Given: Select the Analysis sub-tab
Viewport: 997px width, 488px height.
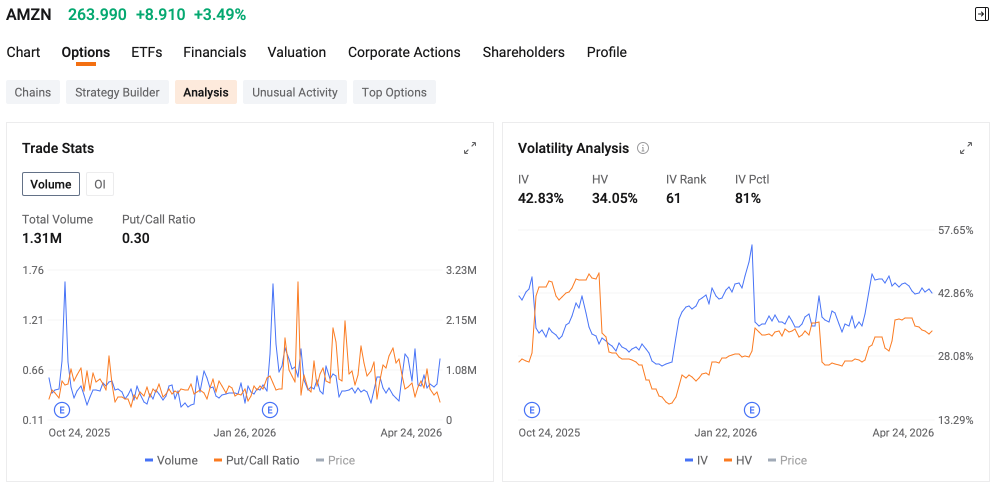Looking at the screenshot, I should pos(206,92).
